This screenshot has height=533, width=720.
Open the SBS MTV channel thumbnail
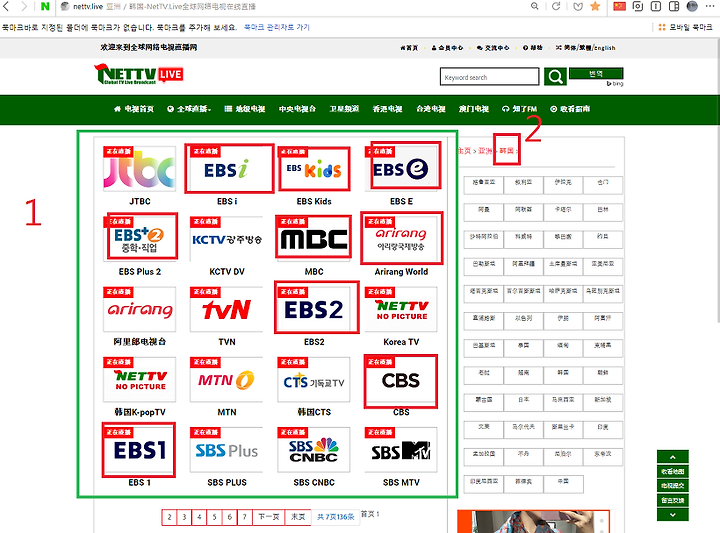[401, 449]
